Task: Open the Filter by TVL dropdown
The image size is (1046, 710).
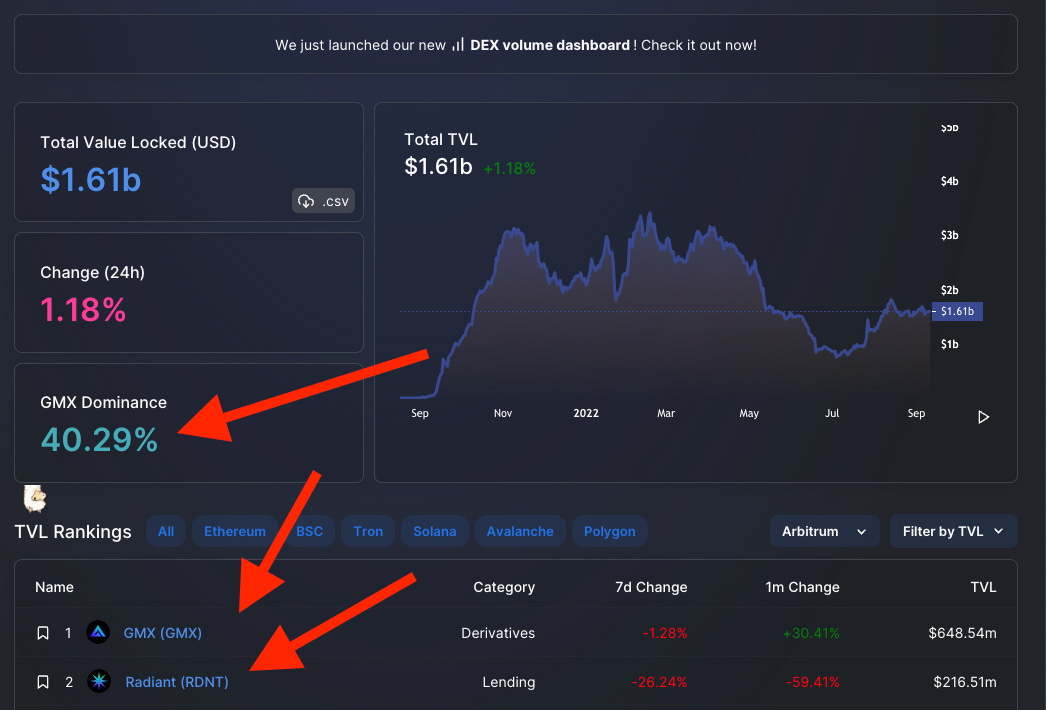Action: [953, 531]
